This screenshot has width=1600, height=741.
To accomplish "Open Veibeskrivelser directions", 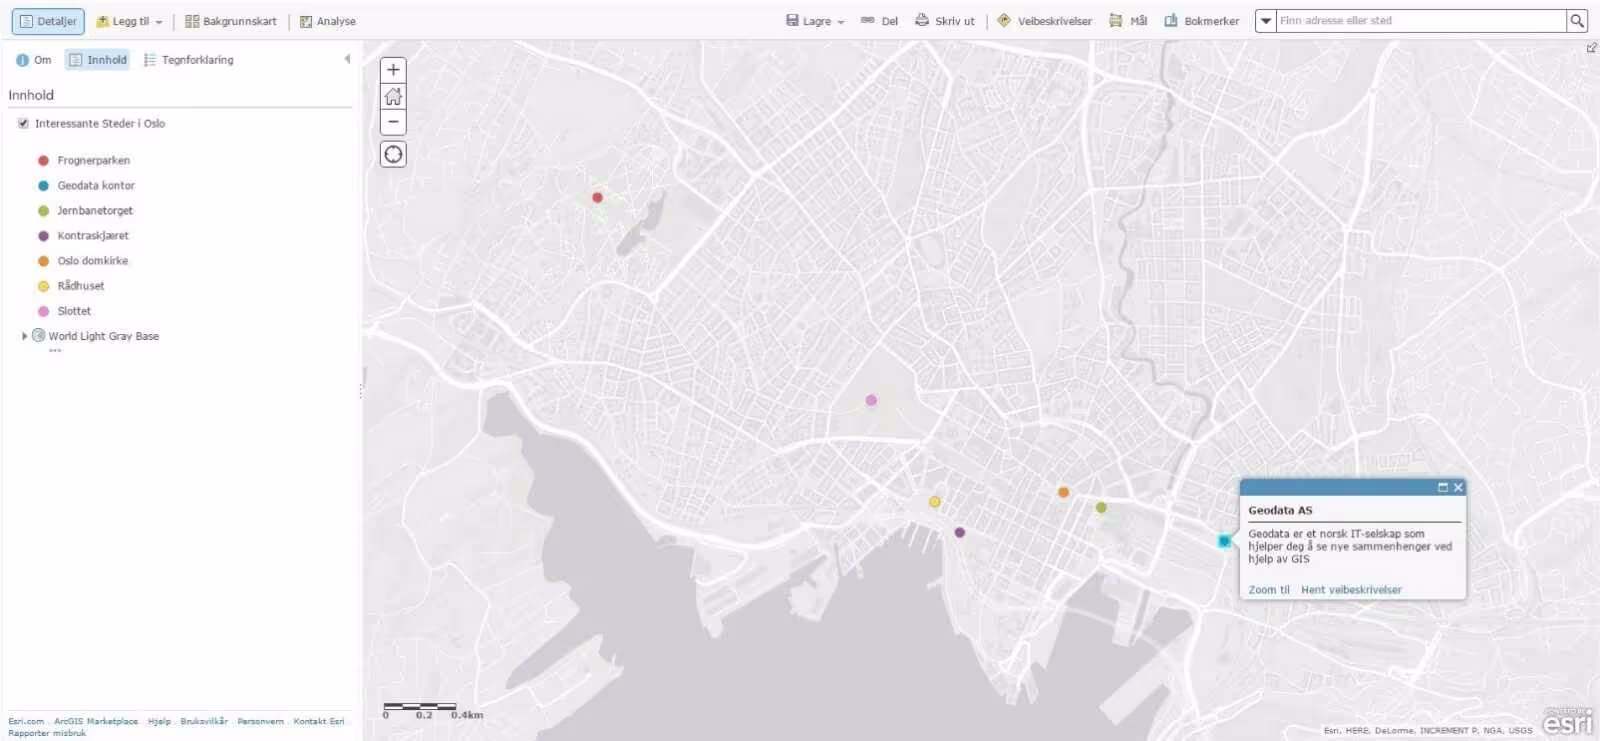I will (x=1045, y=21).
